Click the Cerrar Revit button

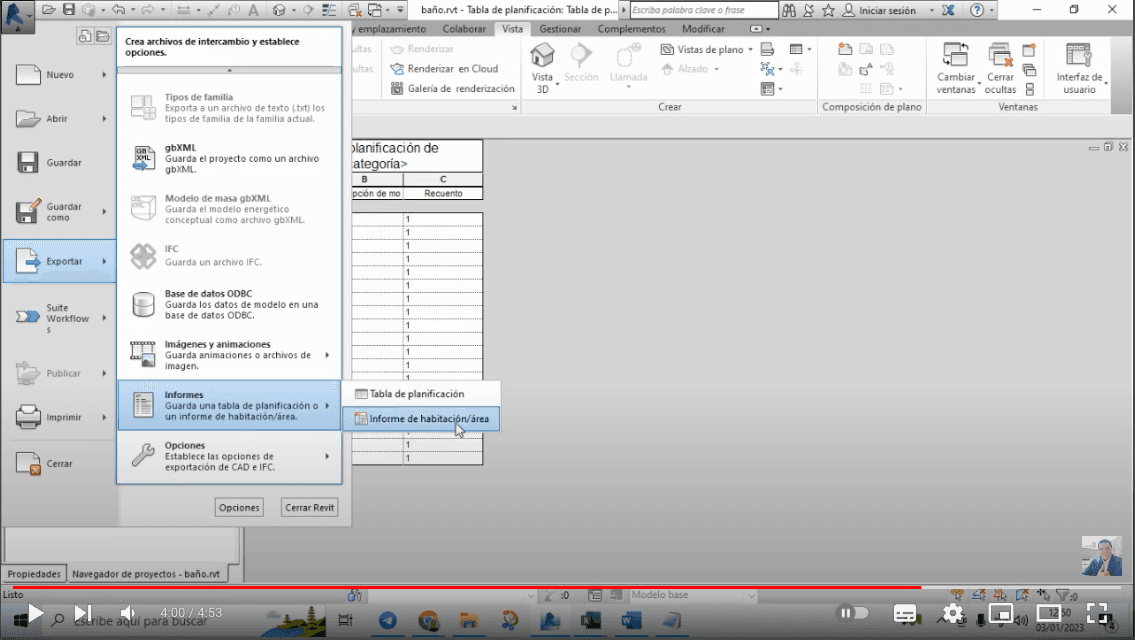click(309, 508)
